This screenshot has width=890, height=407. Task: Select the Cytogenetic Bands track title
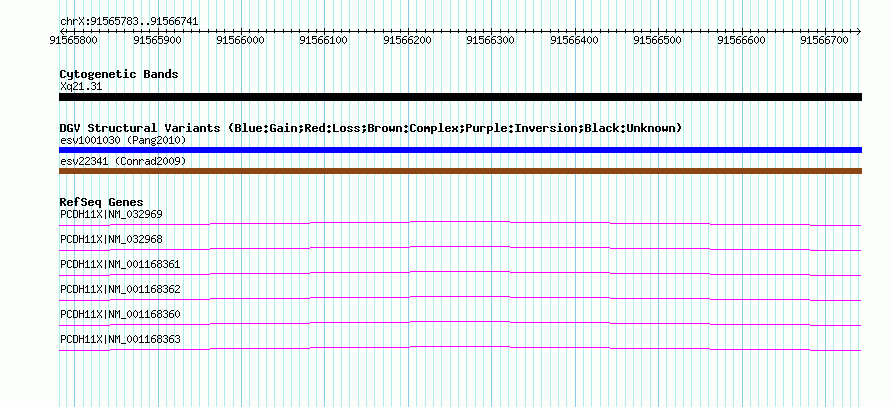(x=119, y=74)
